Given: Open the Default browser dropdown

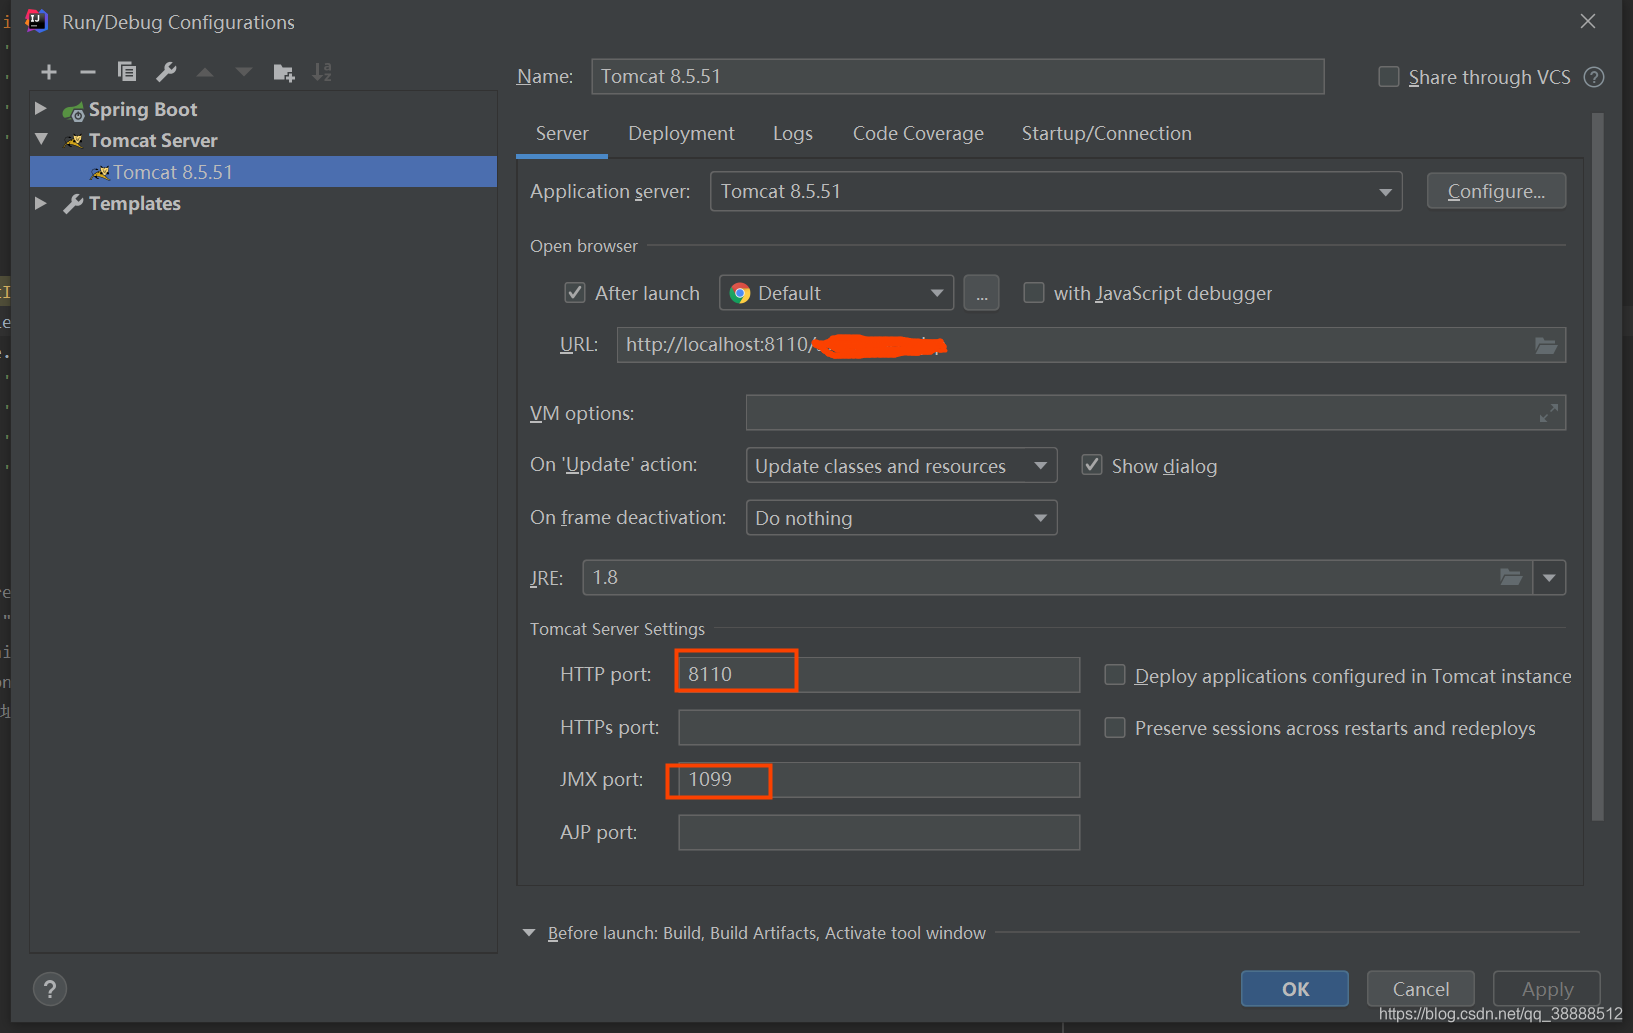Looking at the screenshot, I should [836, 293].
